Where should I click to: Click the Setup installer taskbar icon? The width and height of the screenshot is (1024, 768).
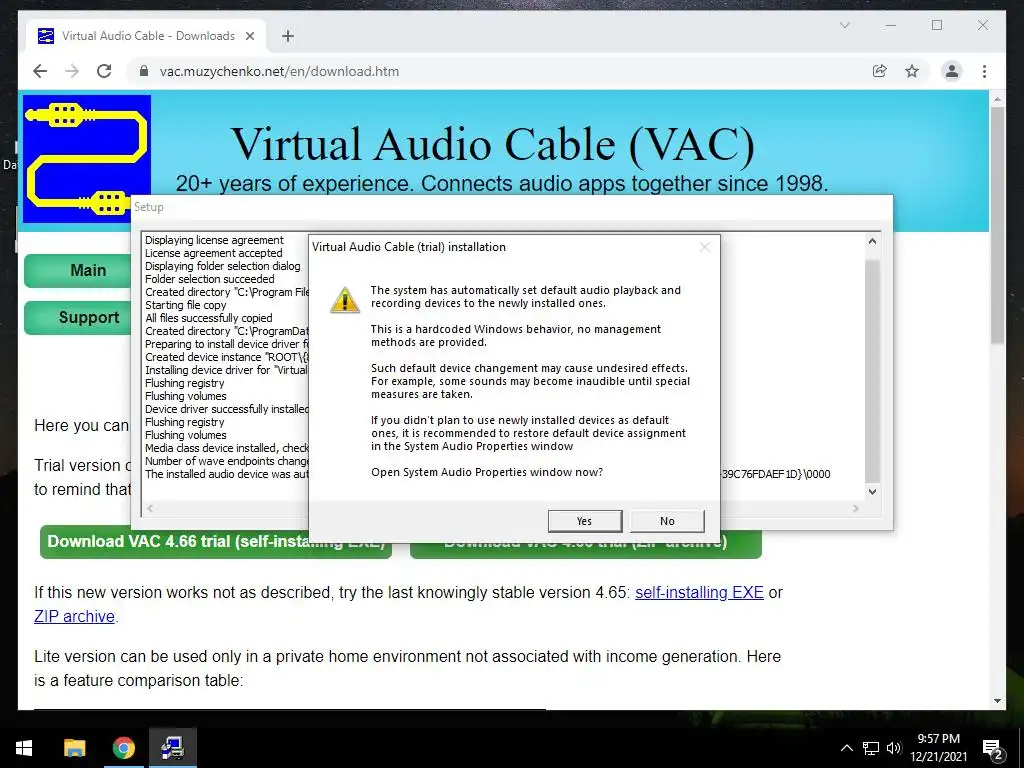pyautogui.click(x=172, y=748)
